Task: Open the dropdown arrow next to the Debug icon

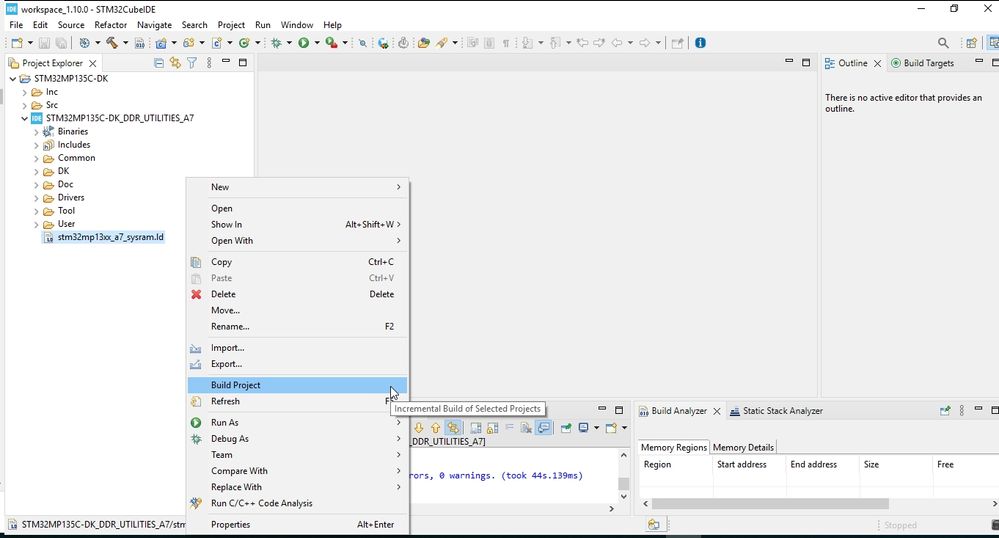Action: (x=289, y=43)
